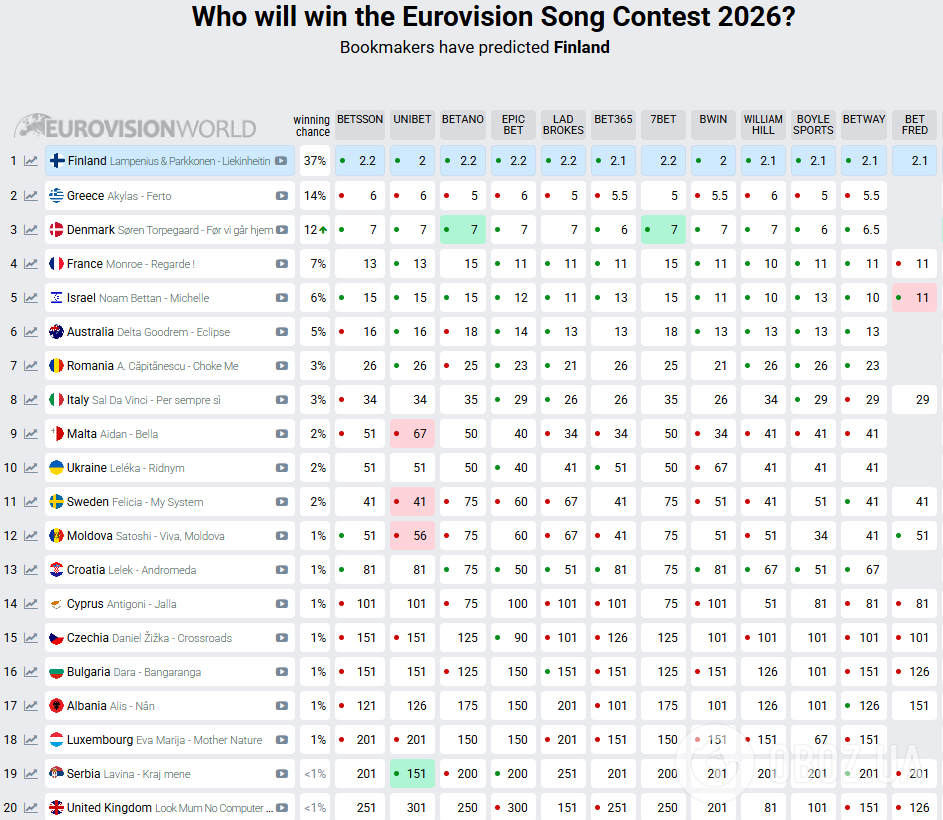
Task: Open Australia's odds history chart icon
Action: pyautogui.click(x=31, y=331)
